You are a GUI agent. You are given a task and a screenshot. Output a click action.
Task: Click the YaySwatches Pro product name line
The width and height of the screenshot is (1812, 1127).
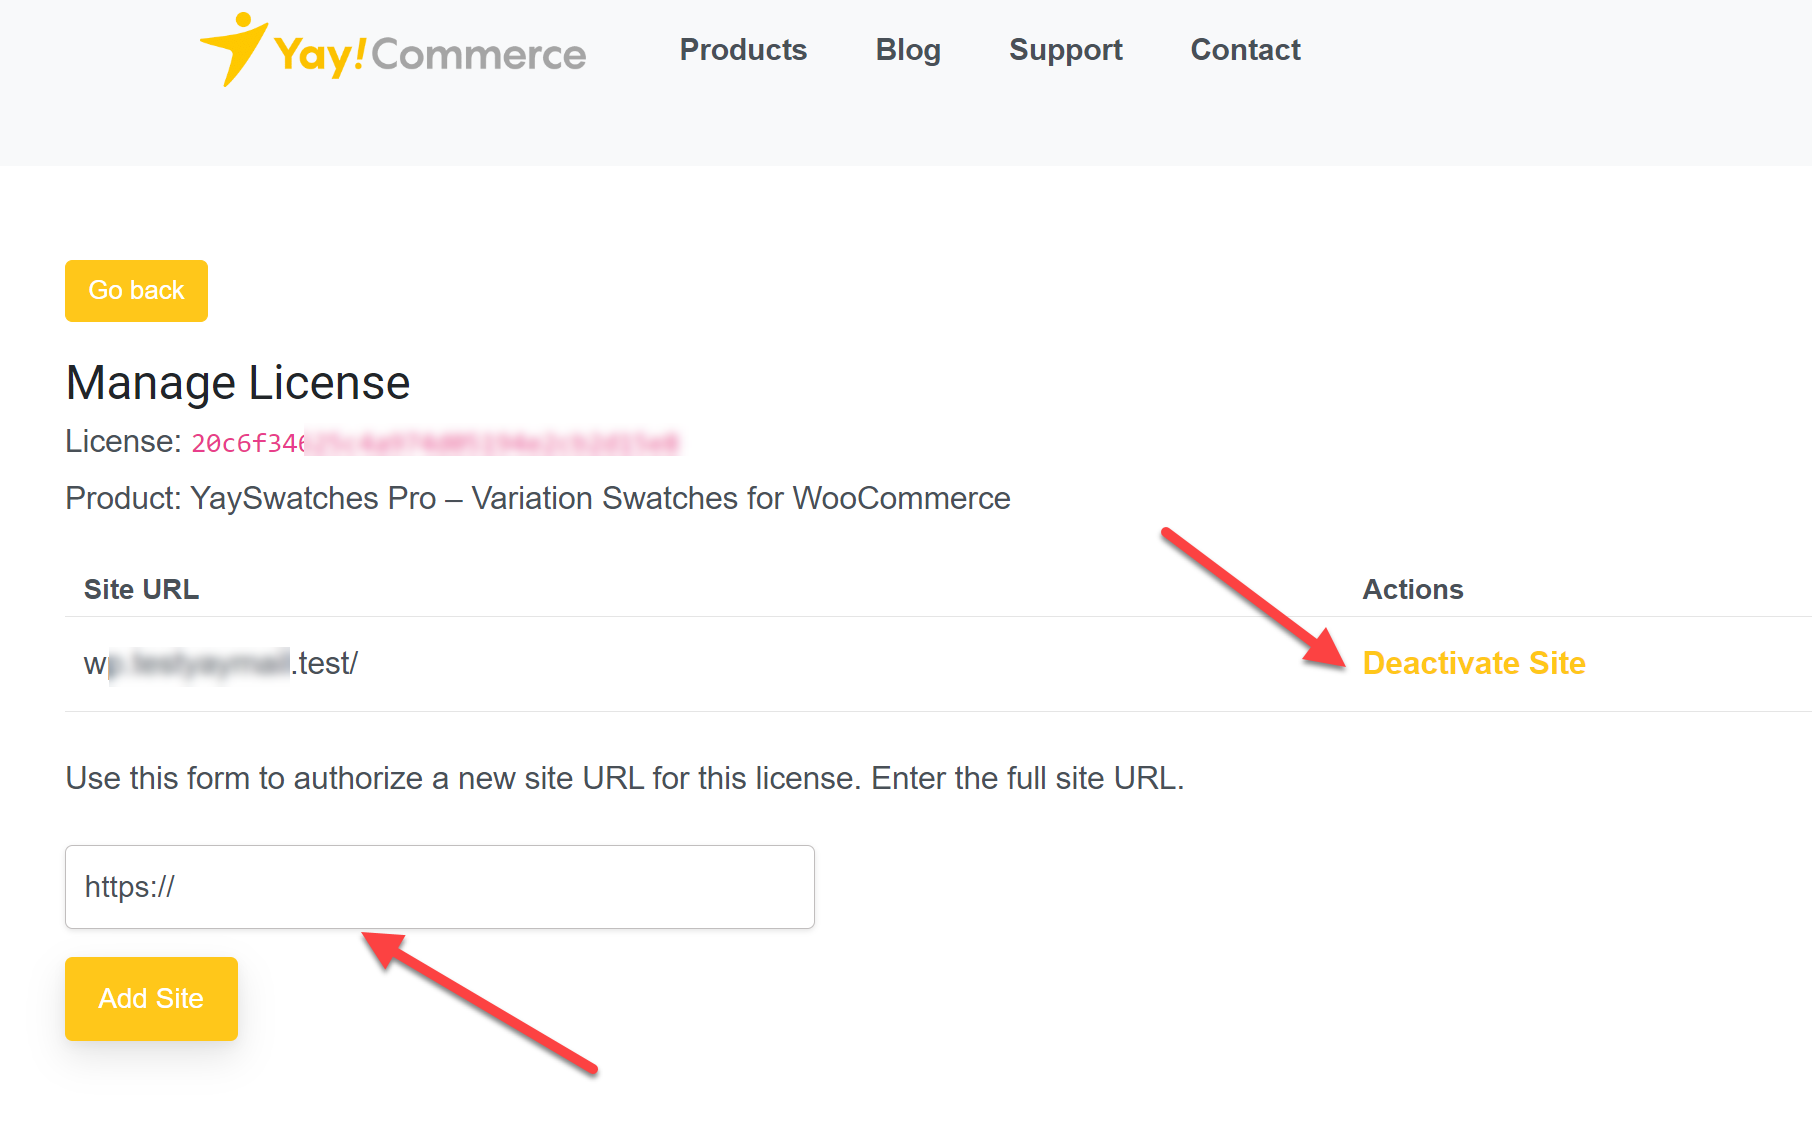coord(538,498)
